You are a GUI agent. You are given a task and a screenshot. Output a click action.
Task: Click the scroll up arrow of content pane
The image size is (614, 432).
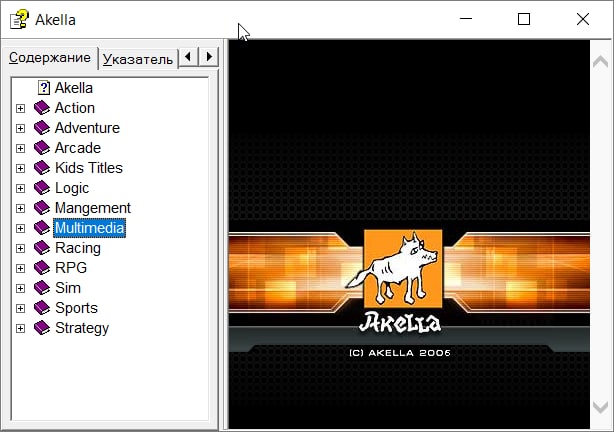tap(600, 61)
